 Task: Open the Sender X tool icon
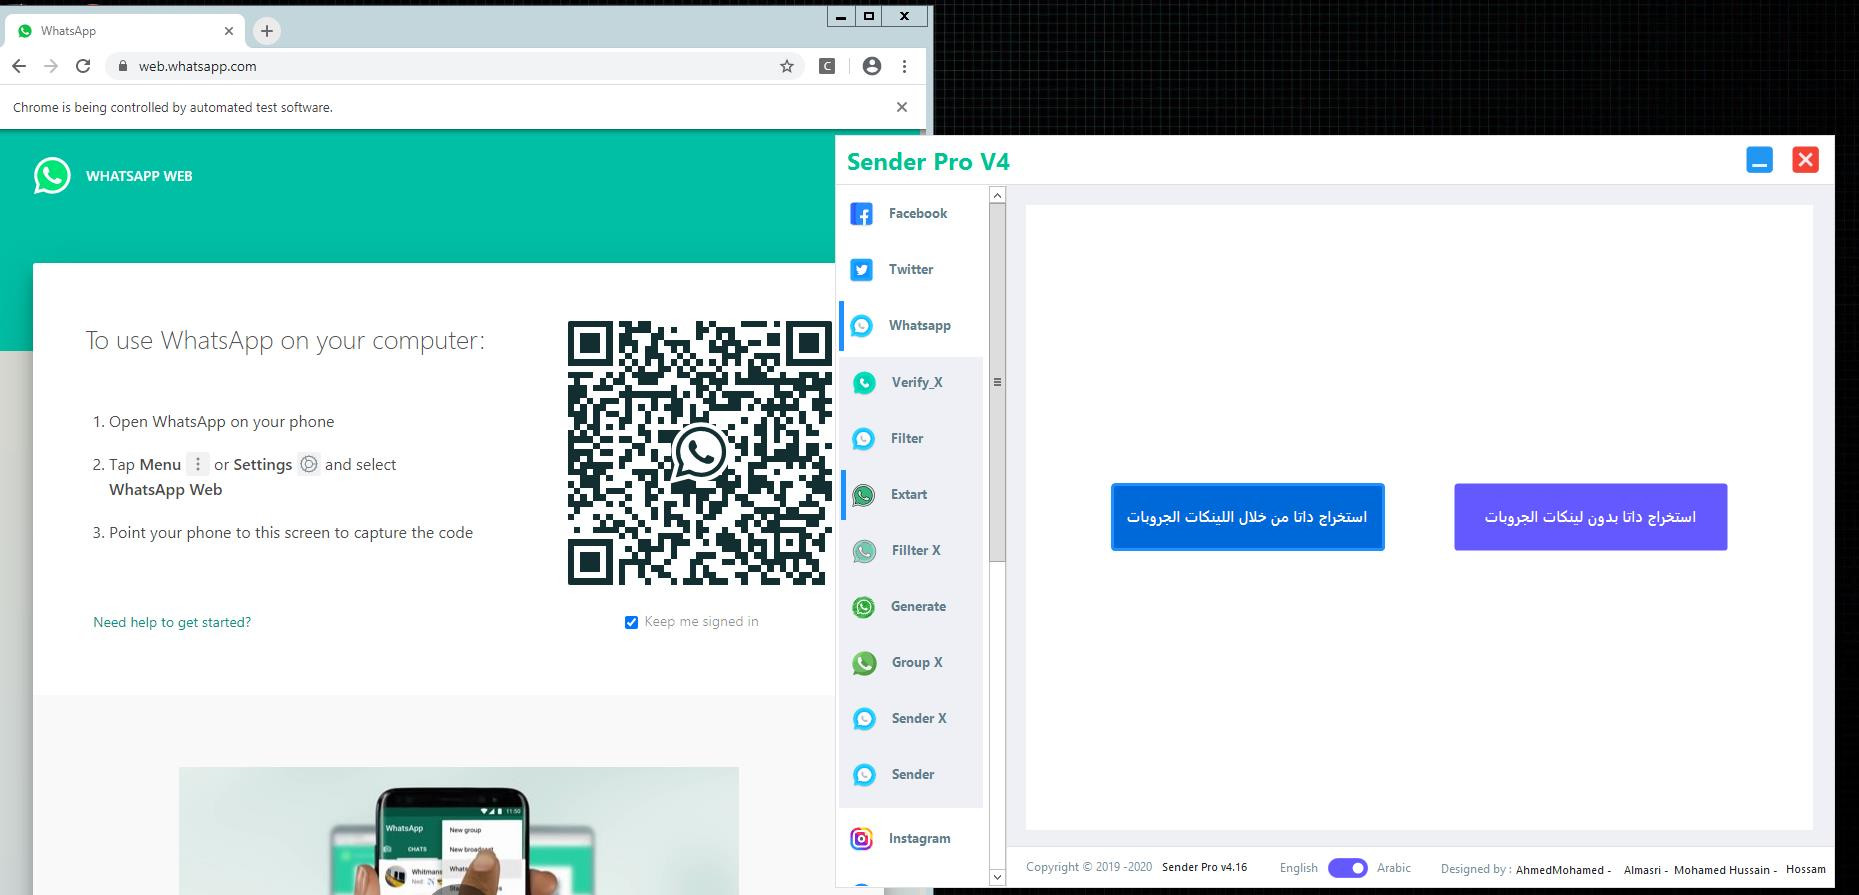click(864, 719)
